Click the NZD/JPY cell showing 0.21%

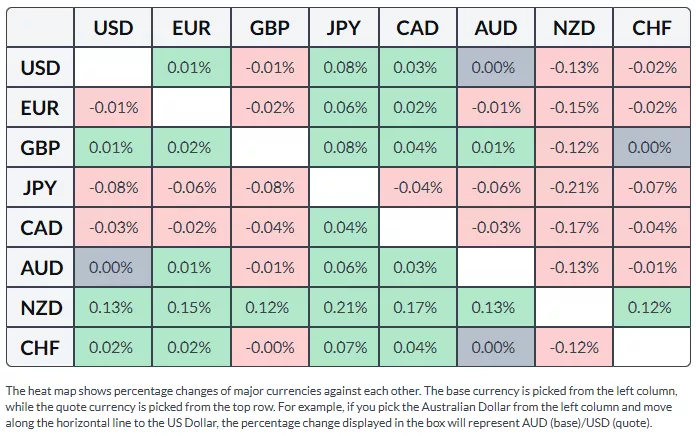click(343, 308)
